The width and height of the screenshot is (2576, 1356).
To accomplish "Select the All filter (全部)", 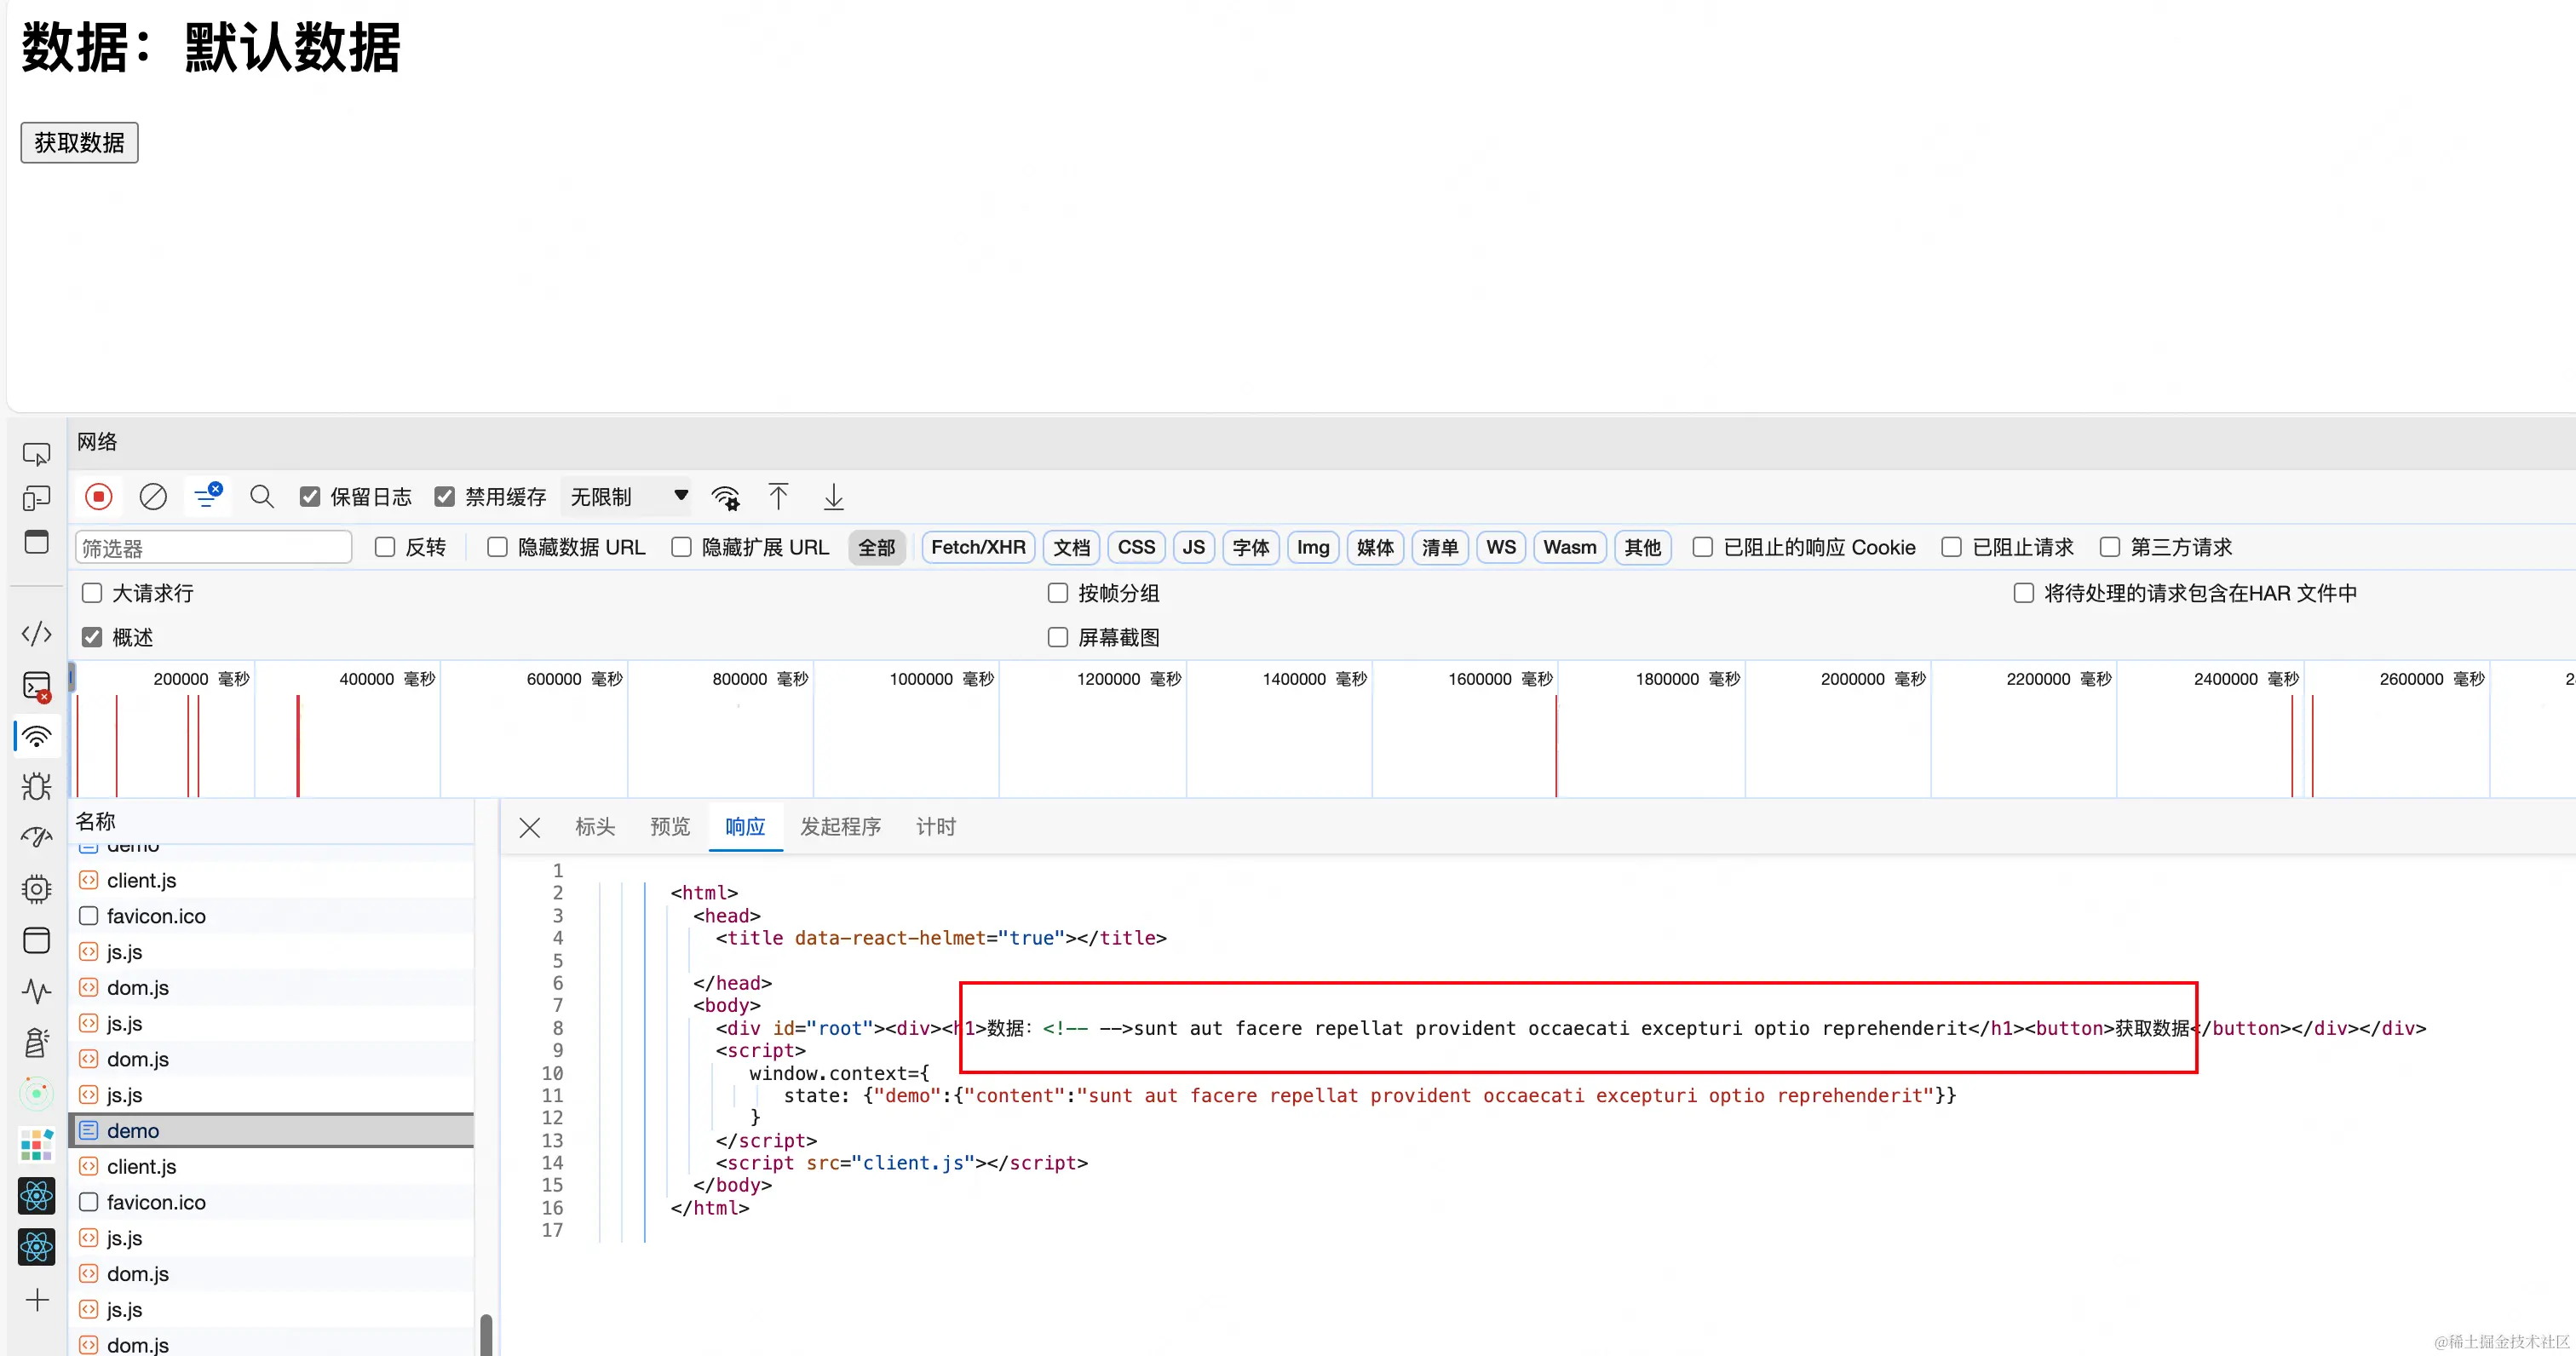I will pos(877,548).
